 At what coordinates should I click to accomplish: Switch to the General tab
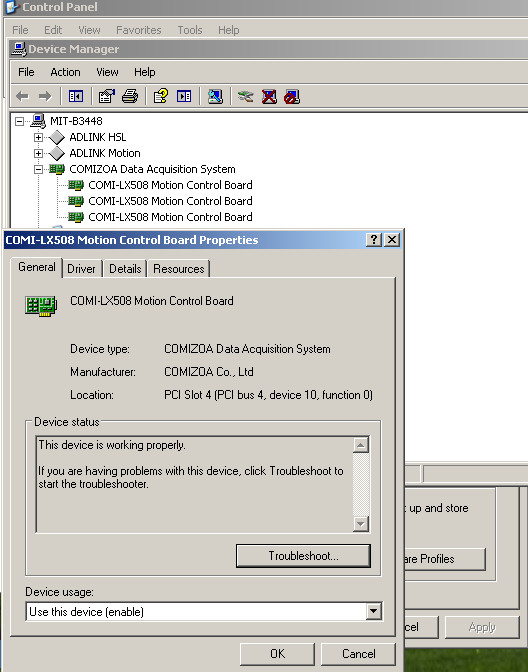[36, 267]
